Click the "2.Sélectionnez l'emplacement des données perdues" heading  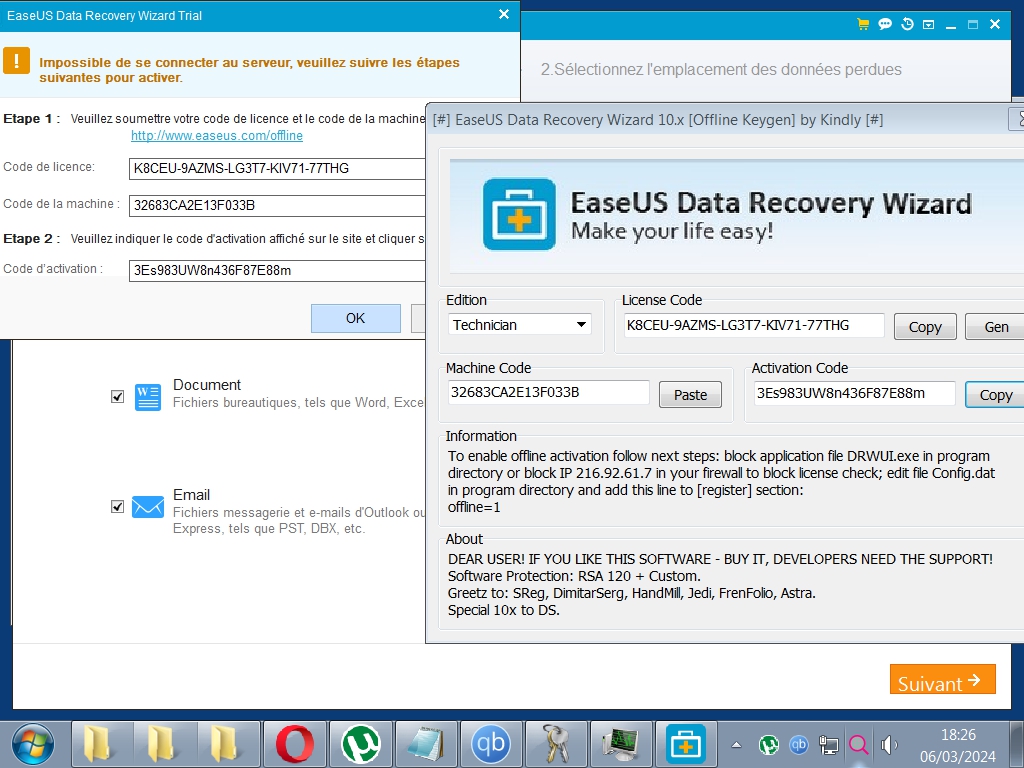tap(721, 70)
